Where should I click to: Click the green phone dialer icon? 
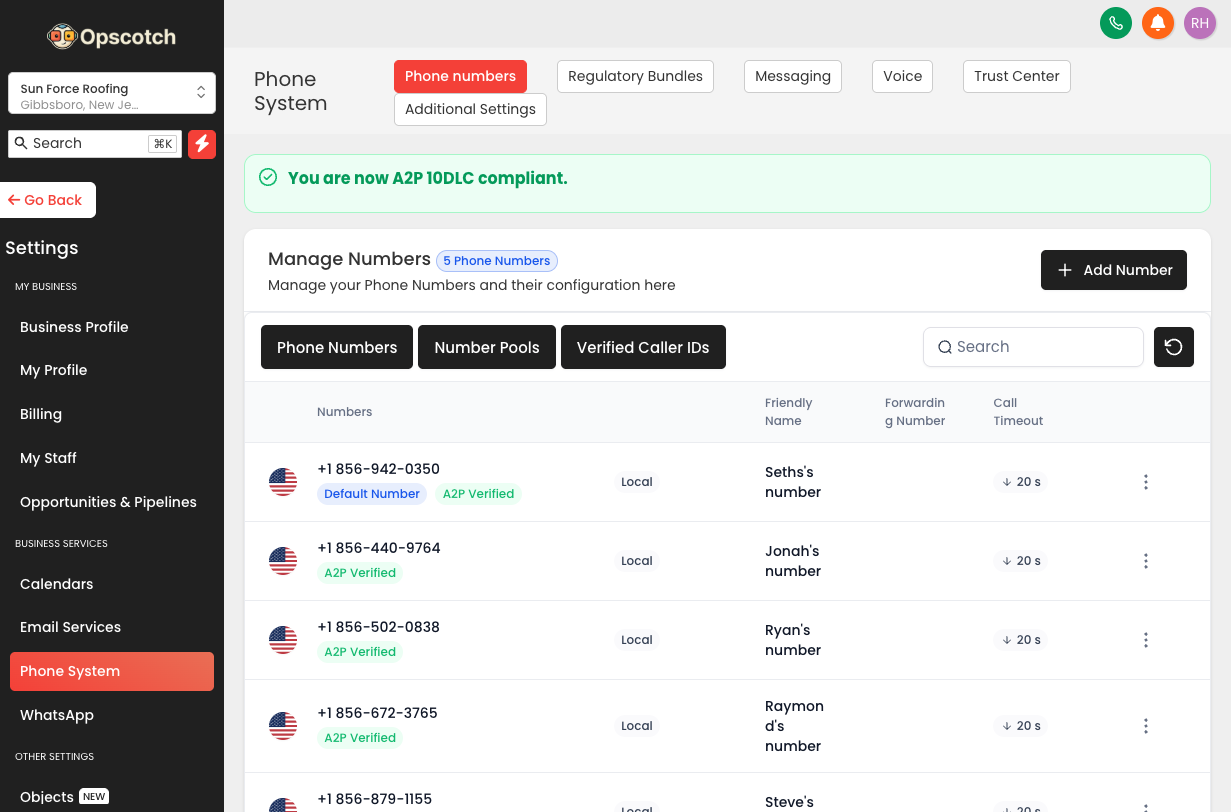coord(1115,23)
